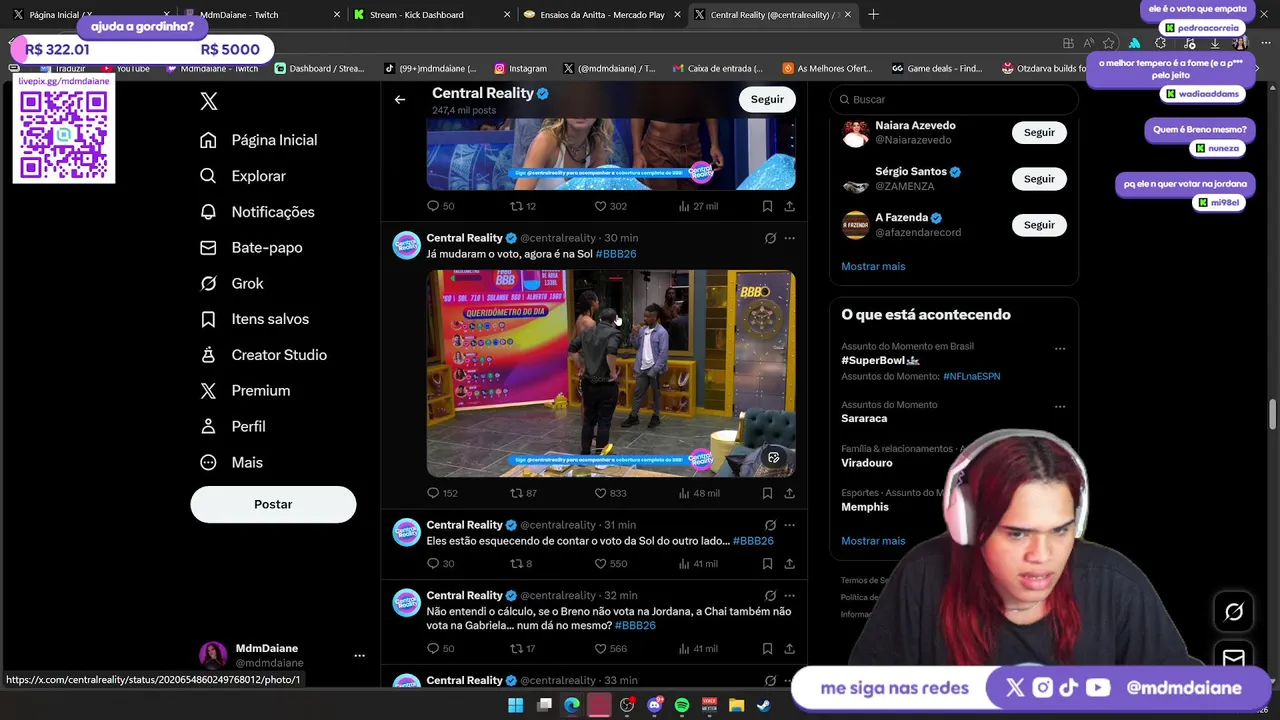This screenshot has width=1280, height=720.
Task: Reply to the 'Não entendi o cálculo' post
Action: click(x=440, y=648)
